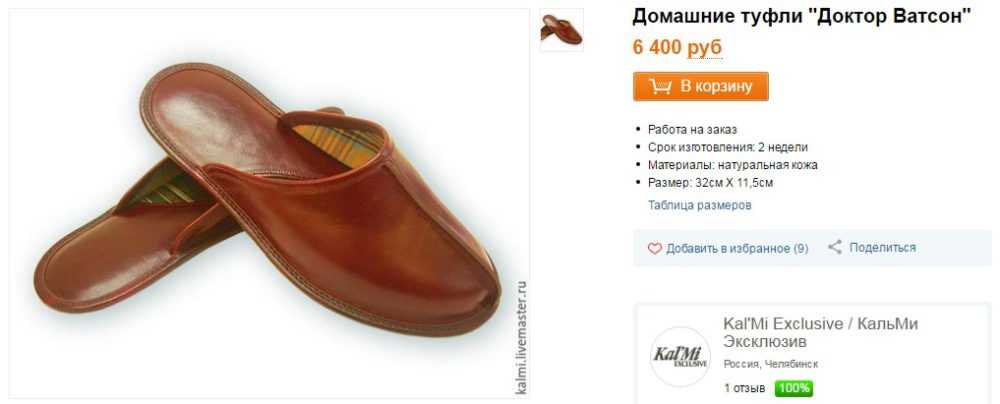Screen dimensions: 1000x404
Task: Click the share icon next to Поделиться
Action: point(835,247)
